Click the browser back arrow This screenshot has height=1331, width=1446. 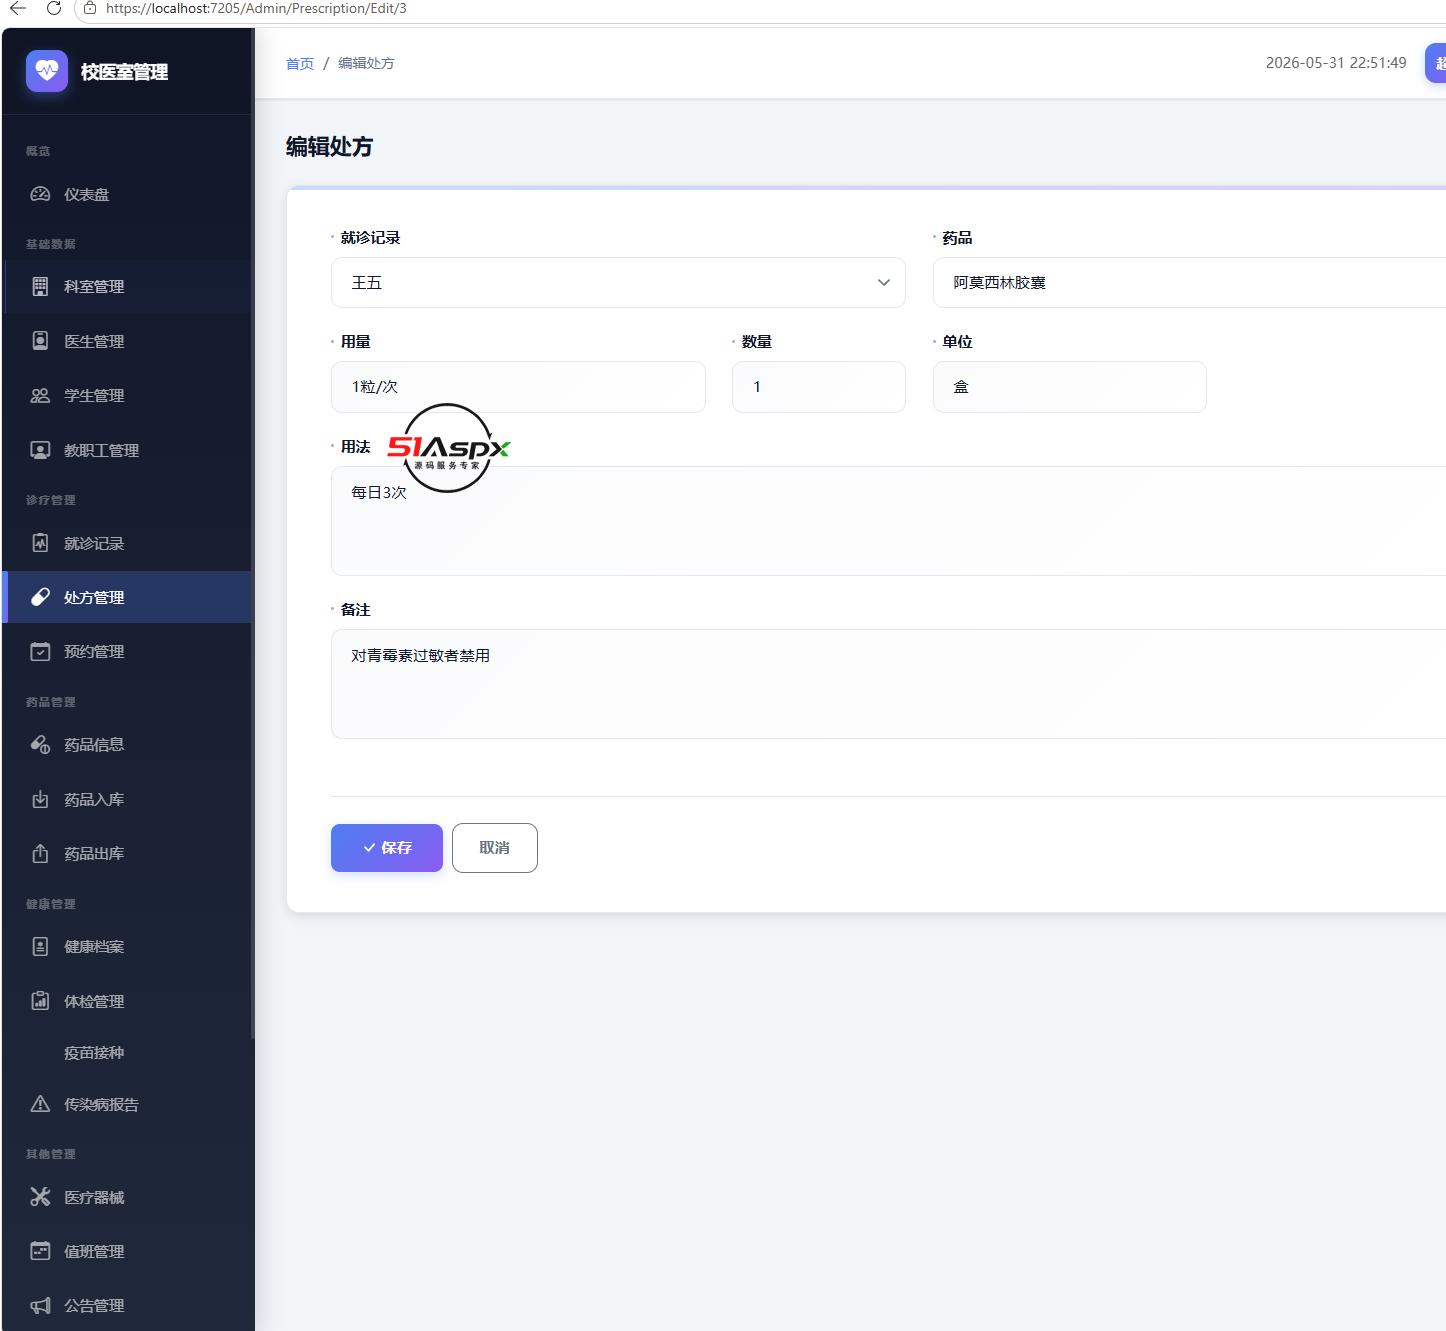tap(18, 9)
